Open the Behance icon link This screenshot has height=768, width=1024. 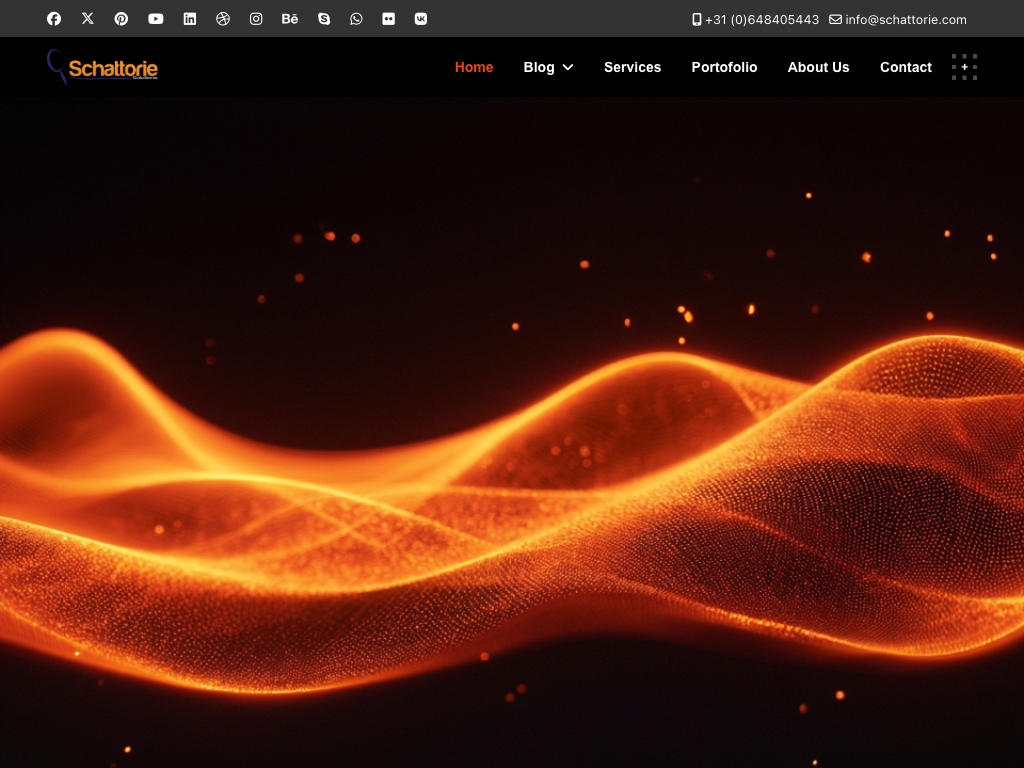tap(290, 19)
